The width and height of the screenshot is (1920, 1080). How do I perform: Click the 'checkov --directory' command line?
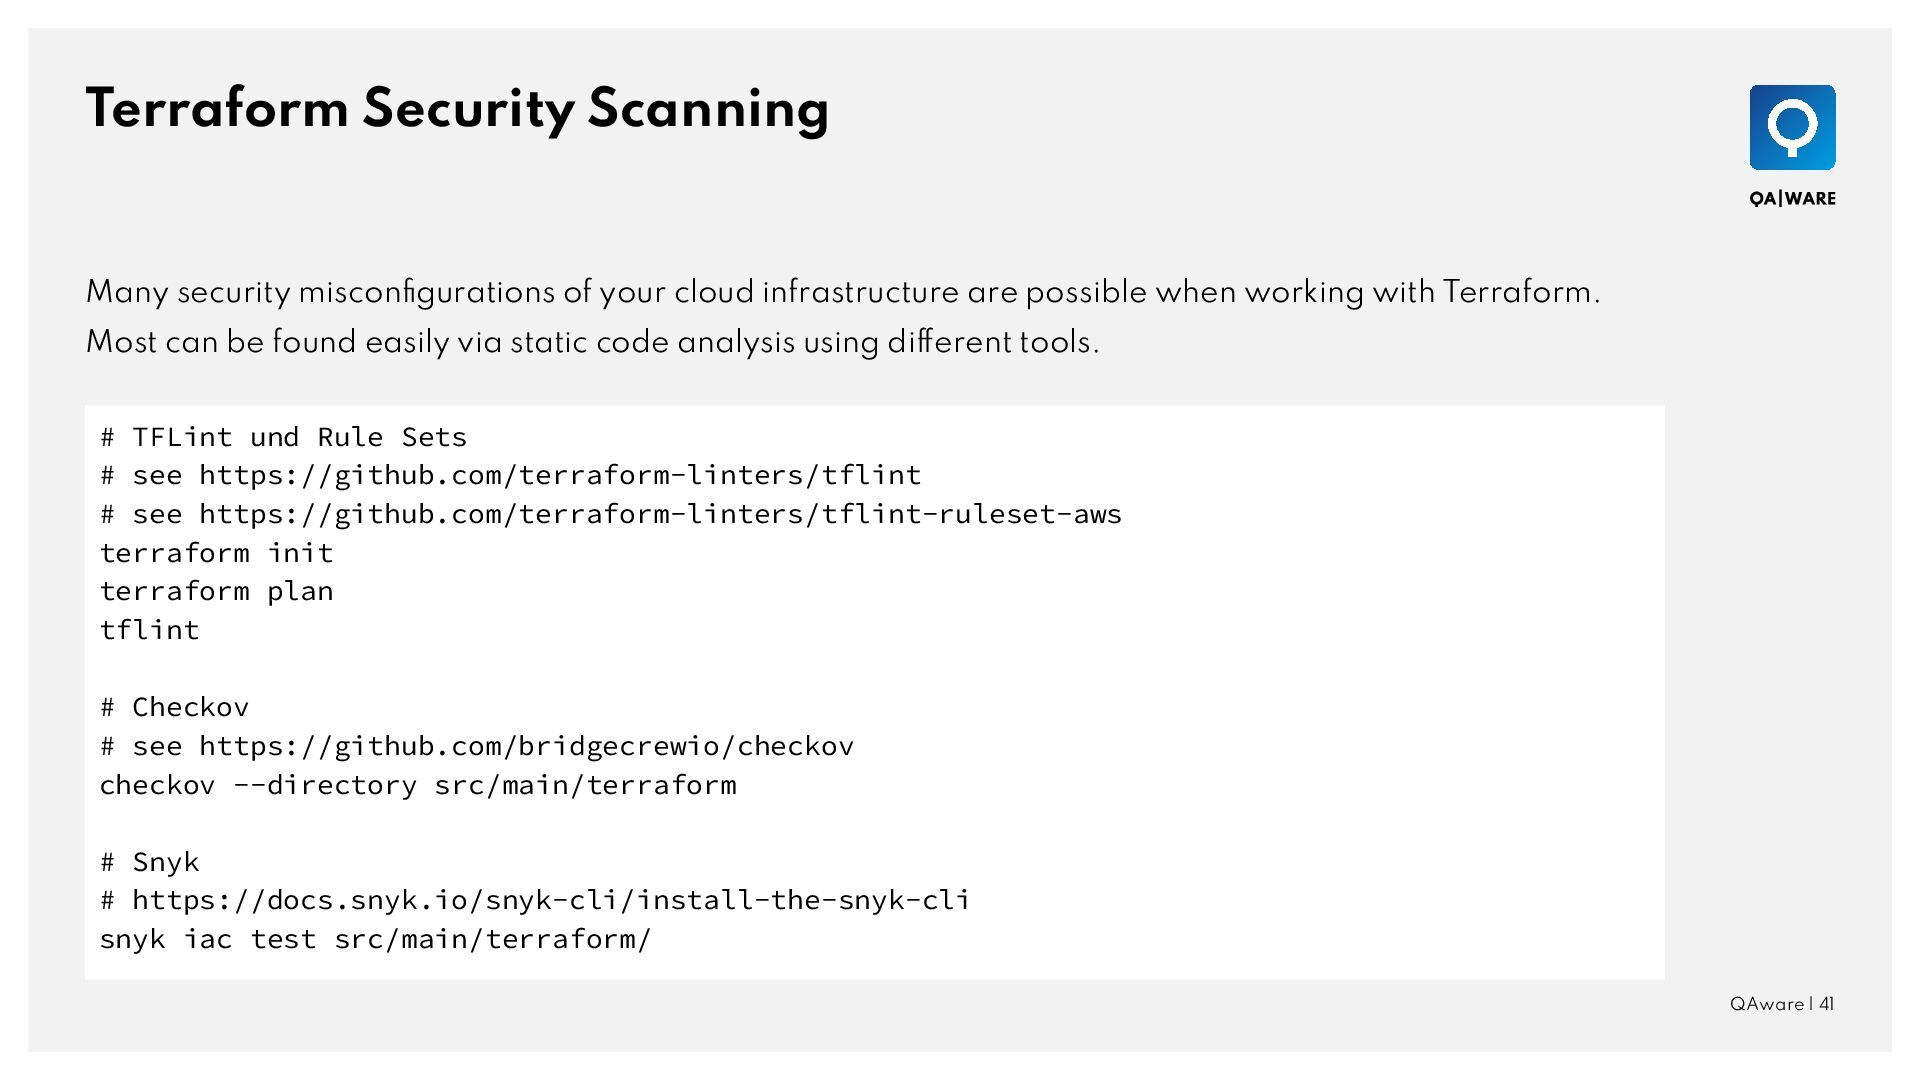417,785
